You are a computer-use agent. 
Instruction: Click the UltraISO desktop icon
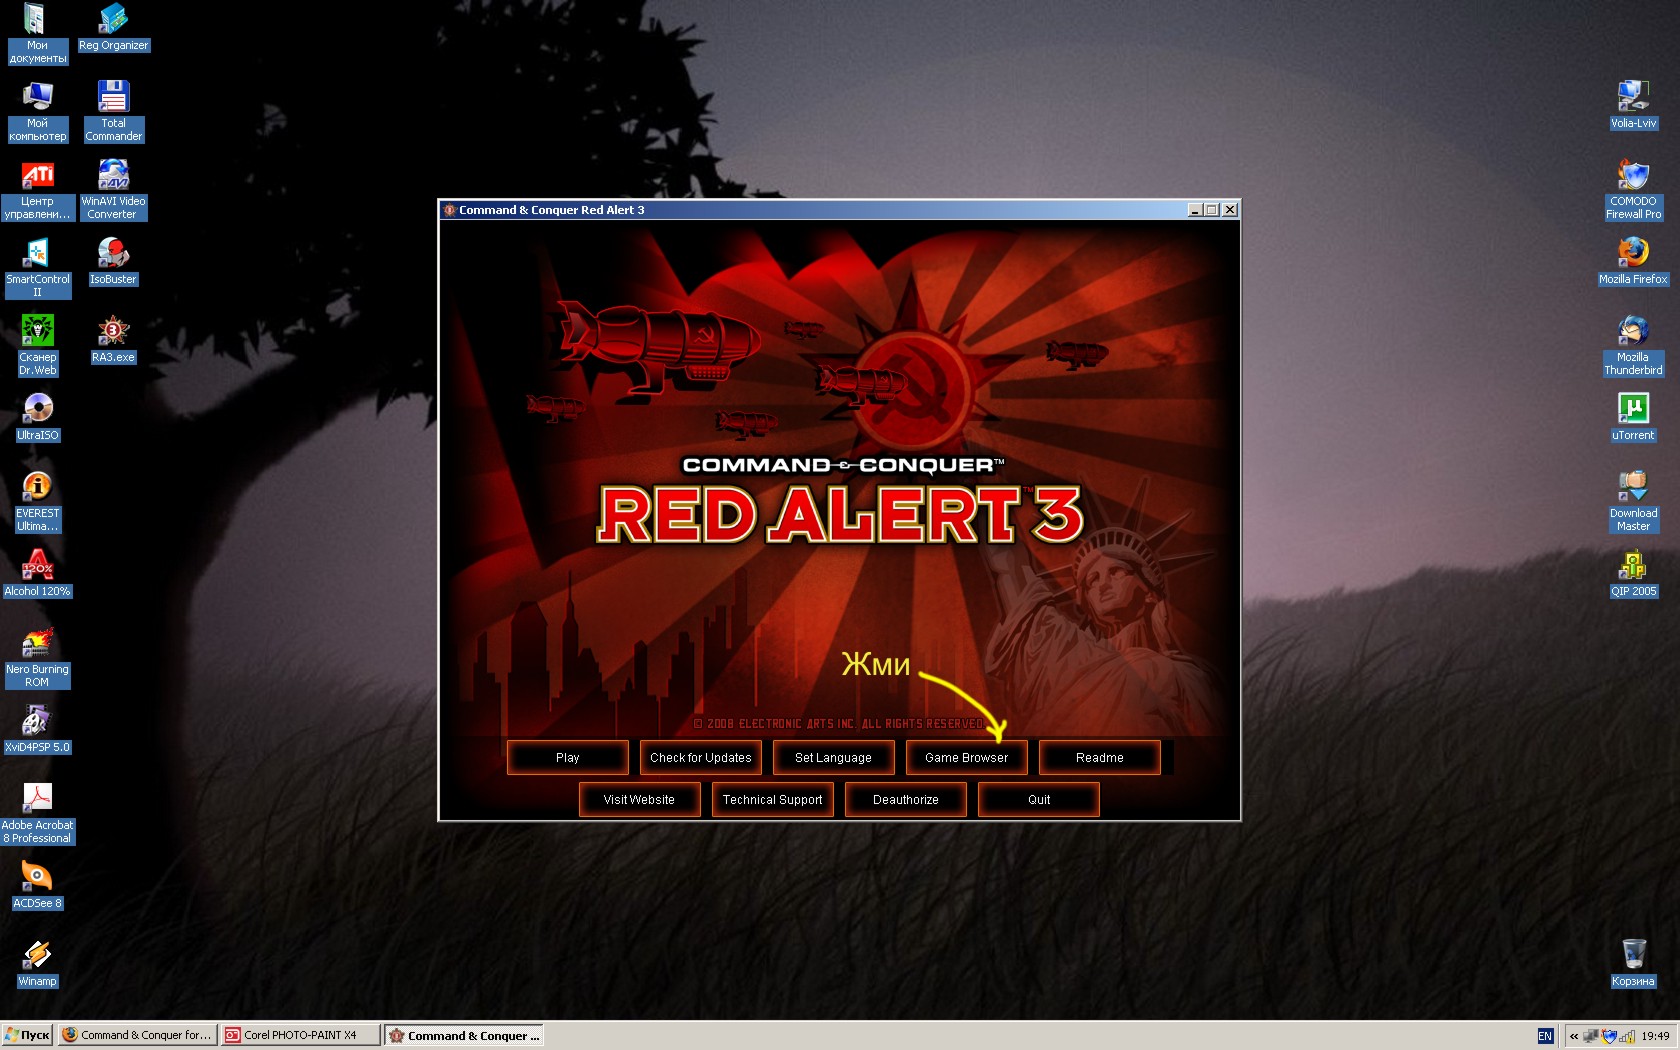pyautogui.click(x=37, y=417)
